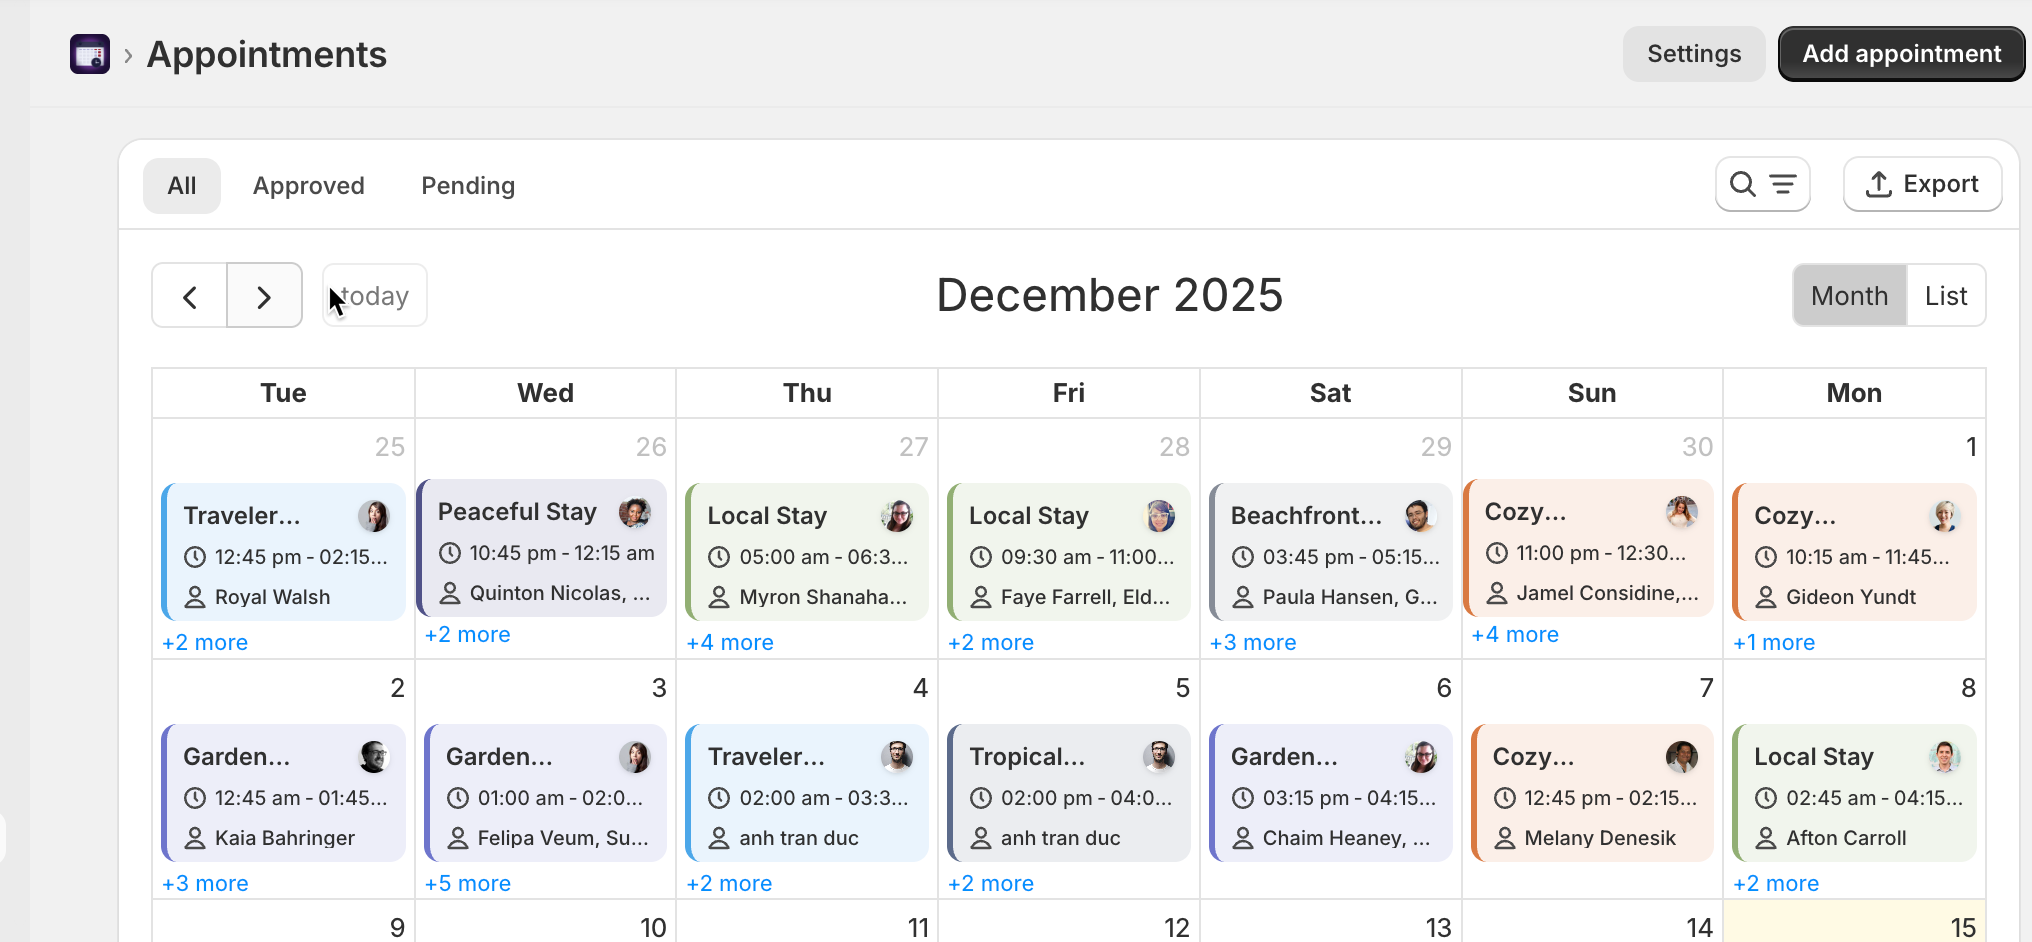Click Royal Walsh's avatar on Traveler appointment
The height and width of the screenshot is (942, 2032).
[x=374, y=516]
